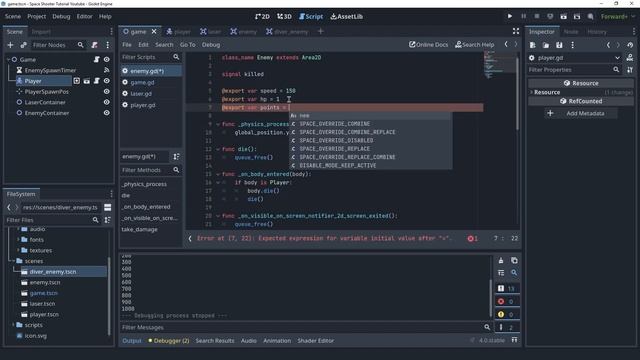The image size is (640, 360).
Task: Pause the running project
Action: (523, 16)
